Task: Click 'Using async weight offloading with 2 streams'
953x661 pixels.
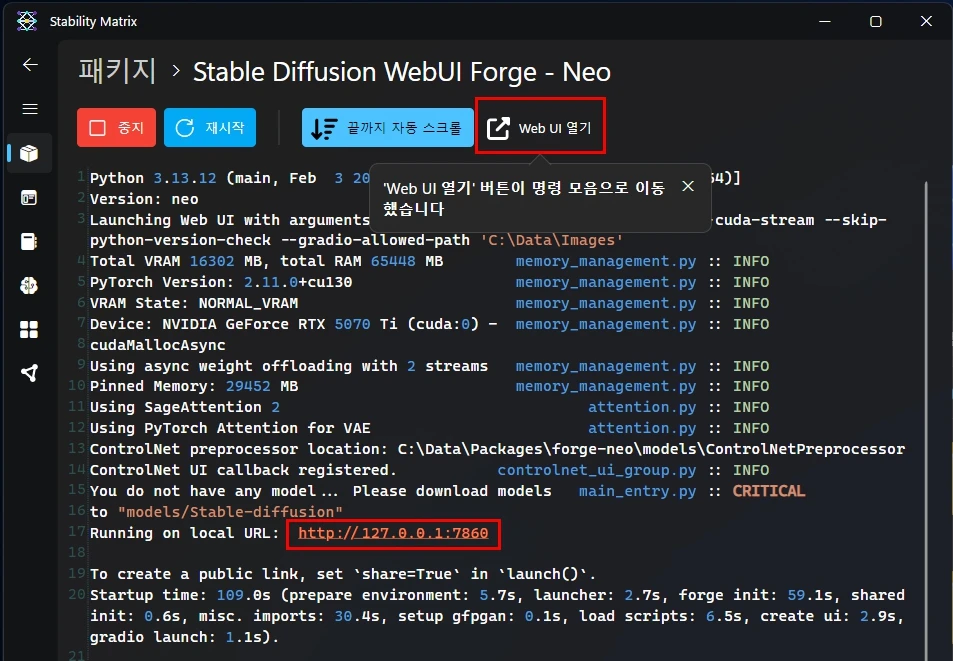Action: [x=289, y=366]
